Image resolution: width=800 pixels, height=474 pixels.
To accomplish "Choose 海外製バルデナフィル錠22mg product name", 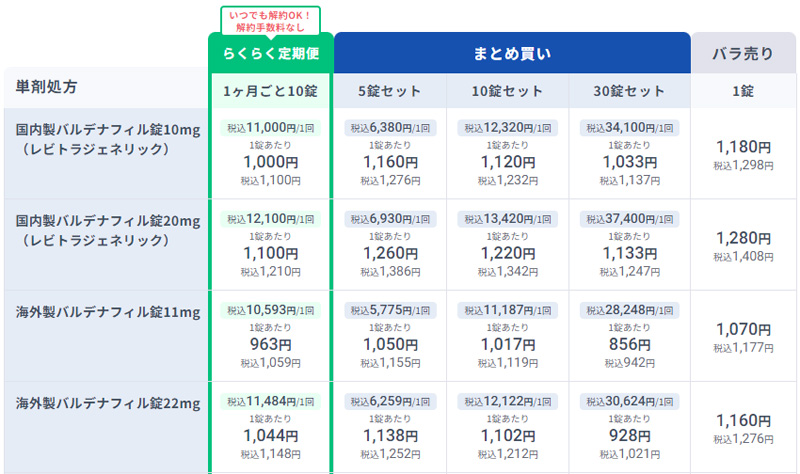I will coord(107,404).
